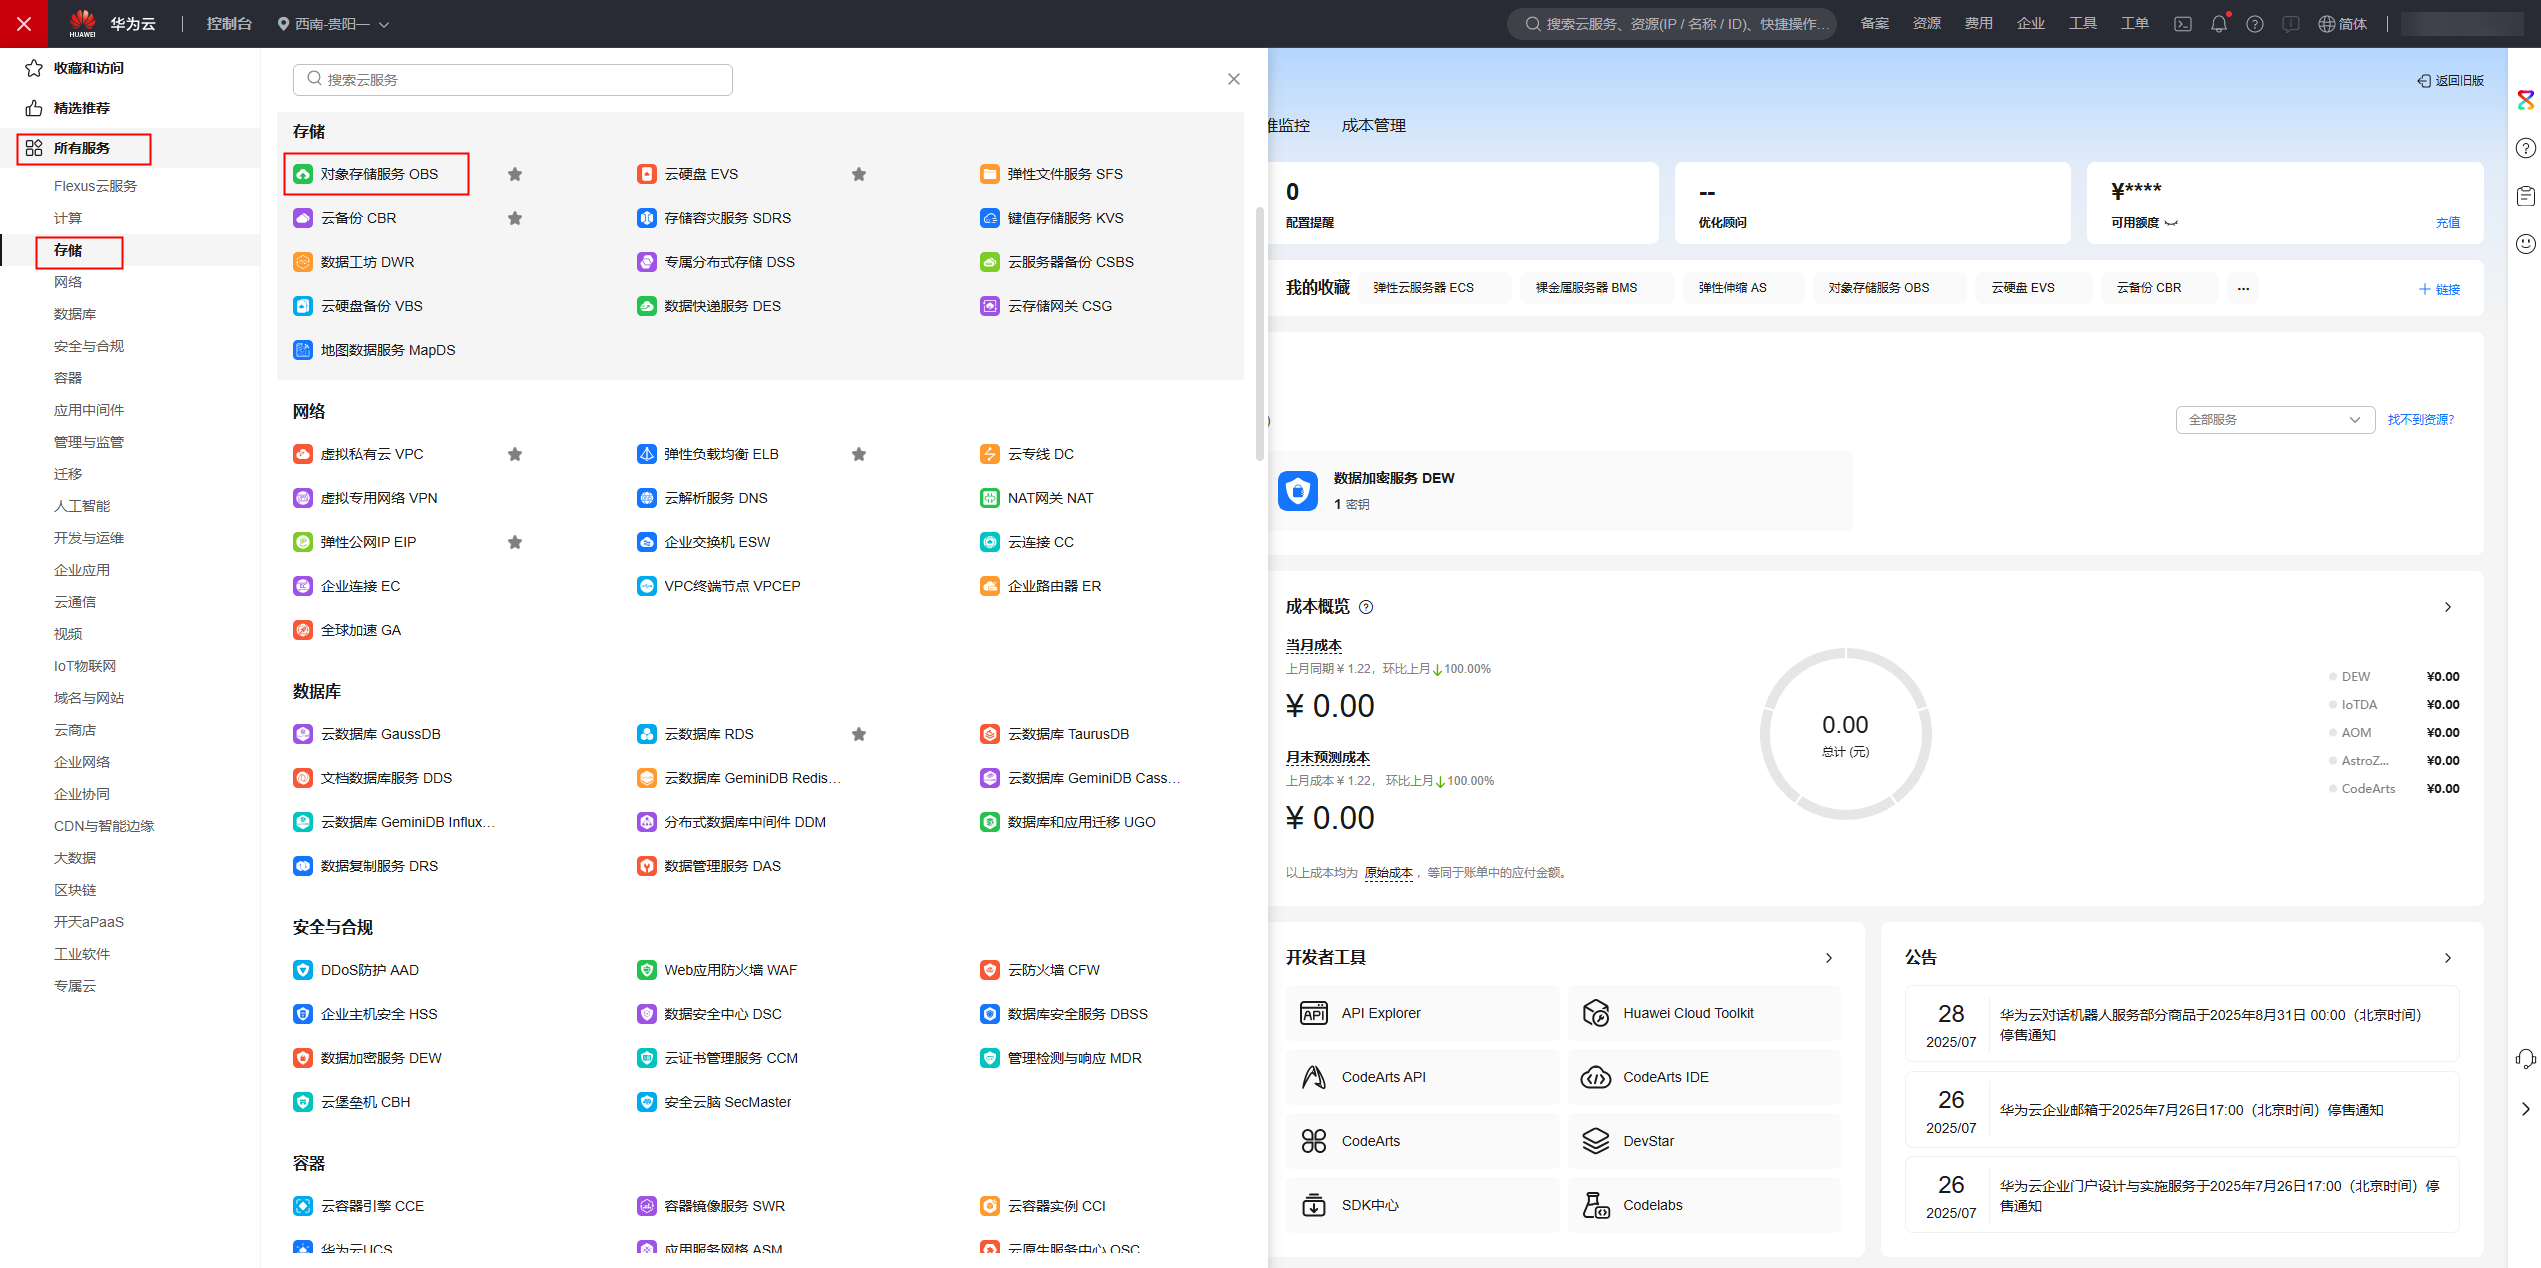Click the notification bell icon
This screenshot has height=1268, width=2541.
(x=2218, y=24)
